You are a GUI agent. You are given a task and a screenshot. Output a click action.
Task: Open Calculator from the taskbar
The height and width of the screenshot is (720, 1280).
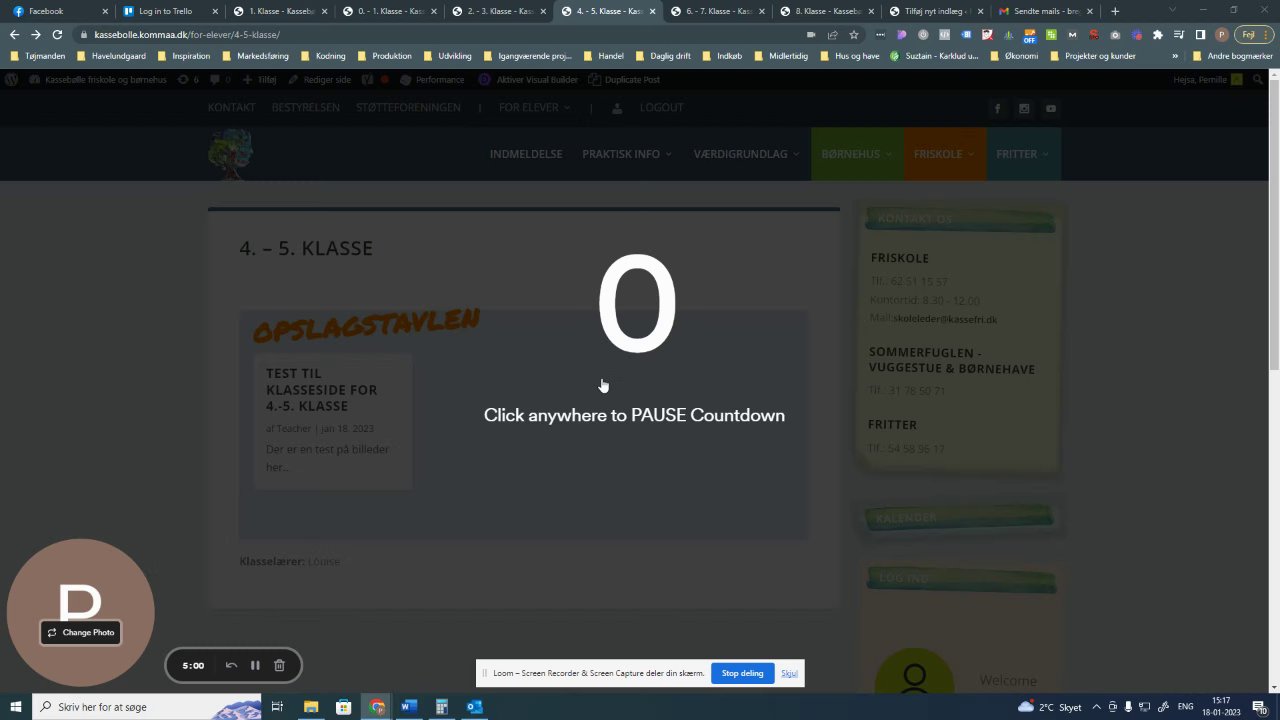tap(441, 707)
